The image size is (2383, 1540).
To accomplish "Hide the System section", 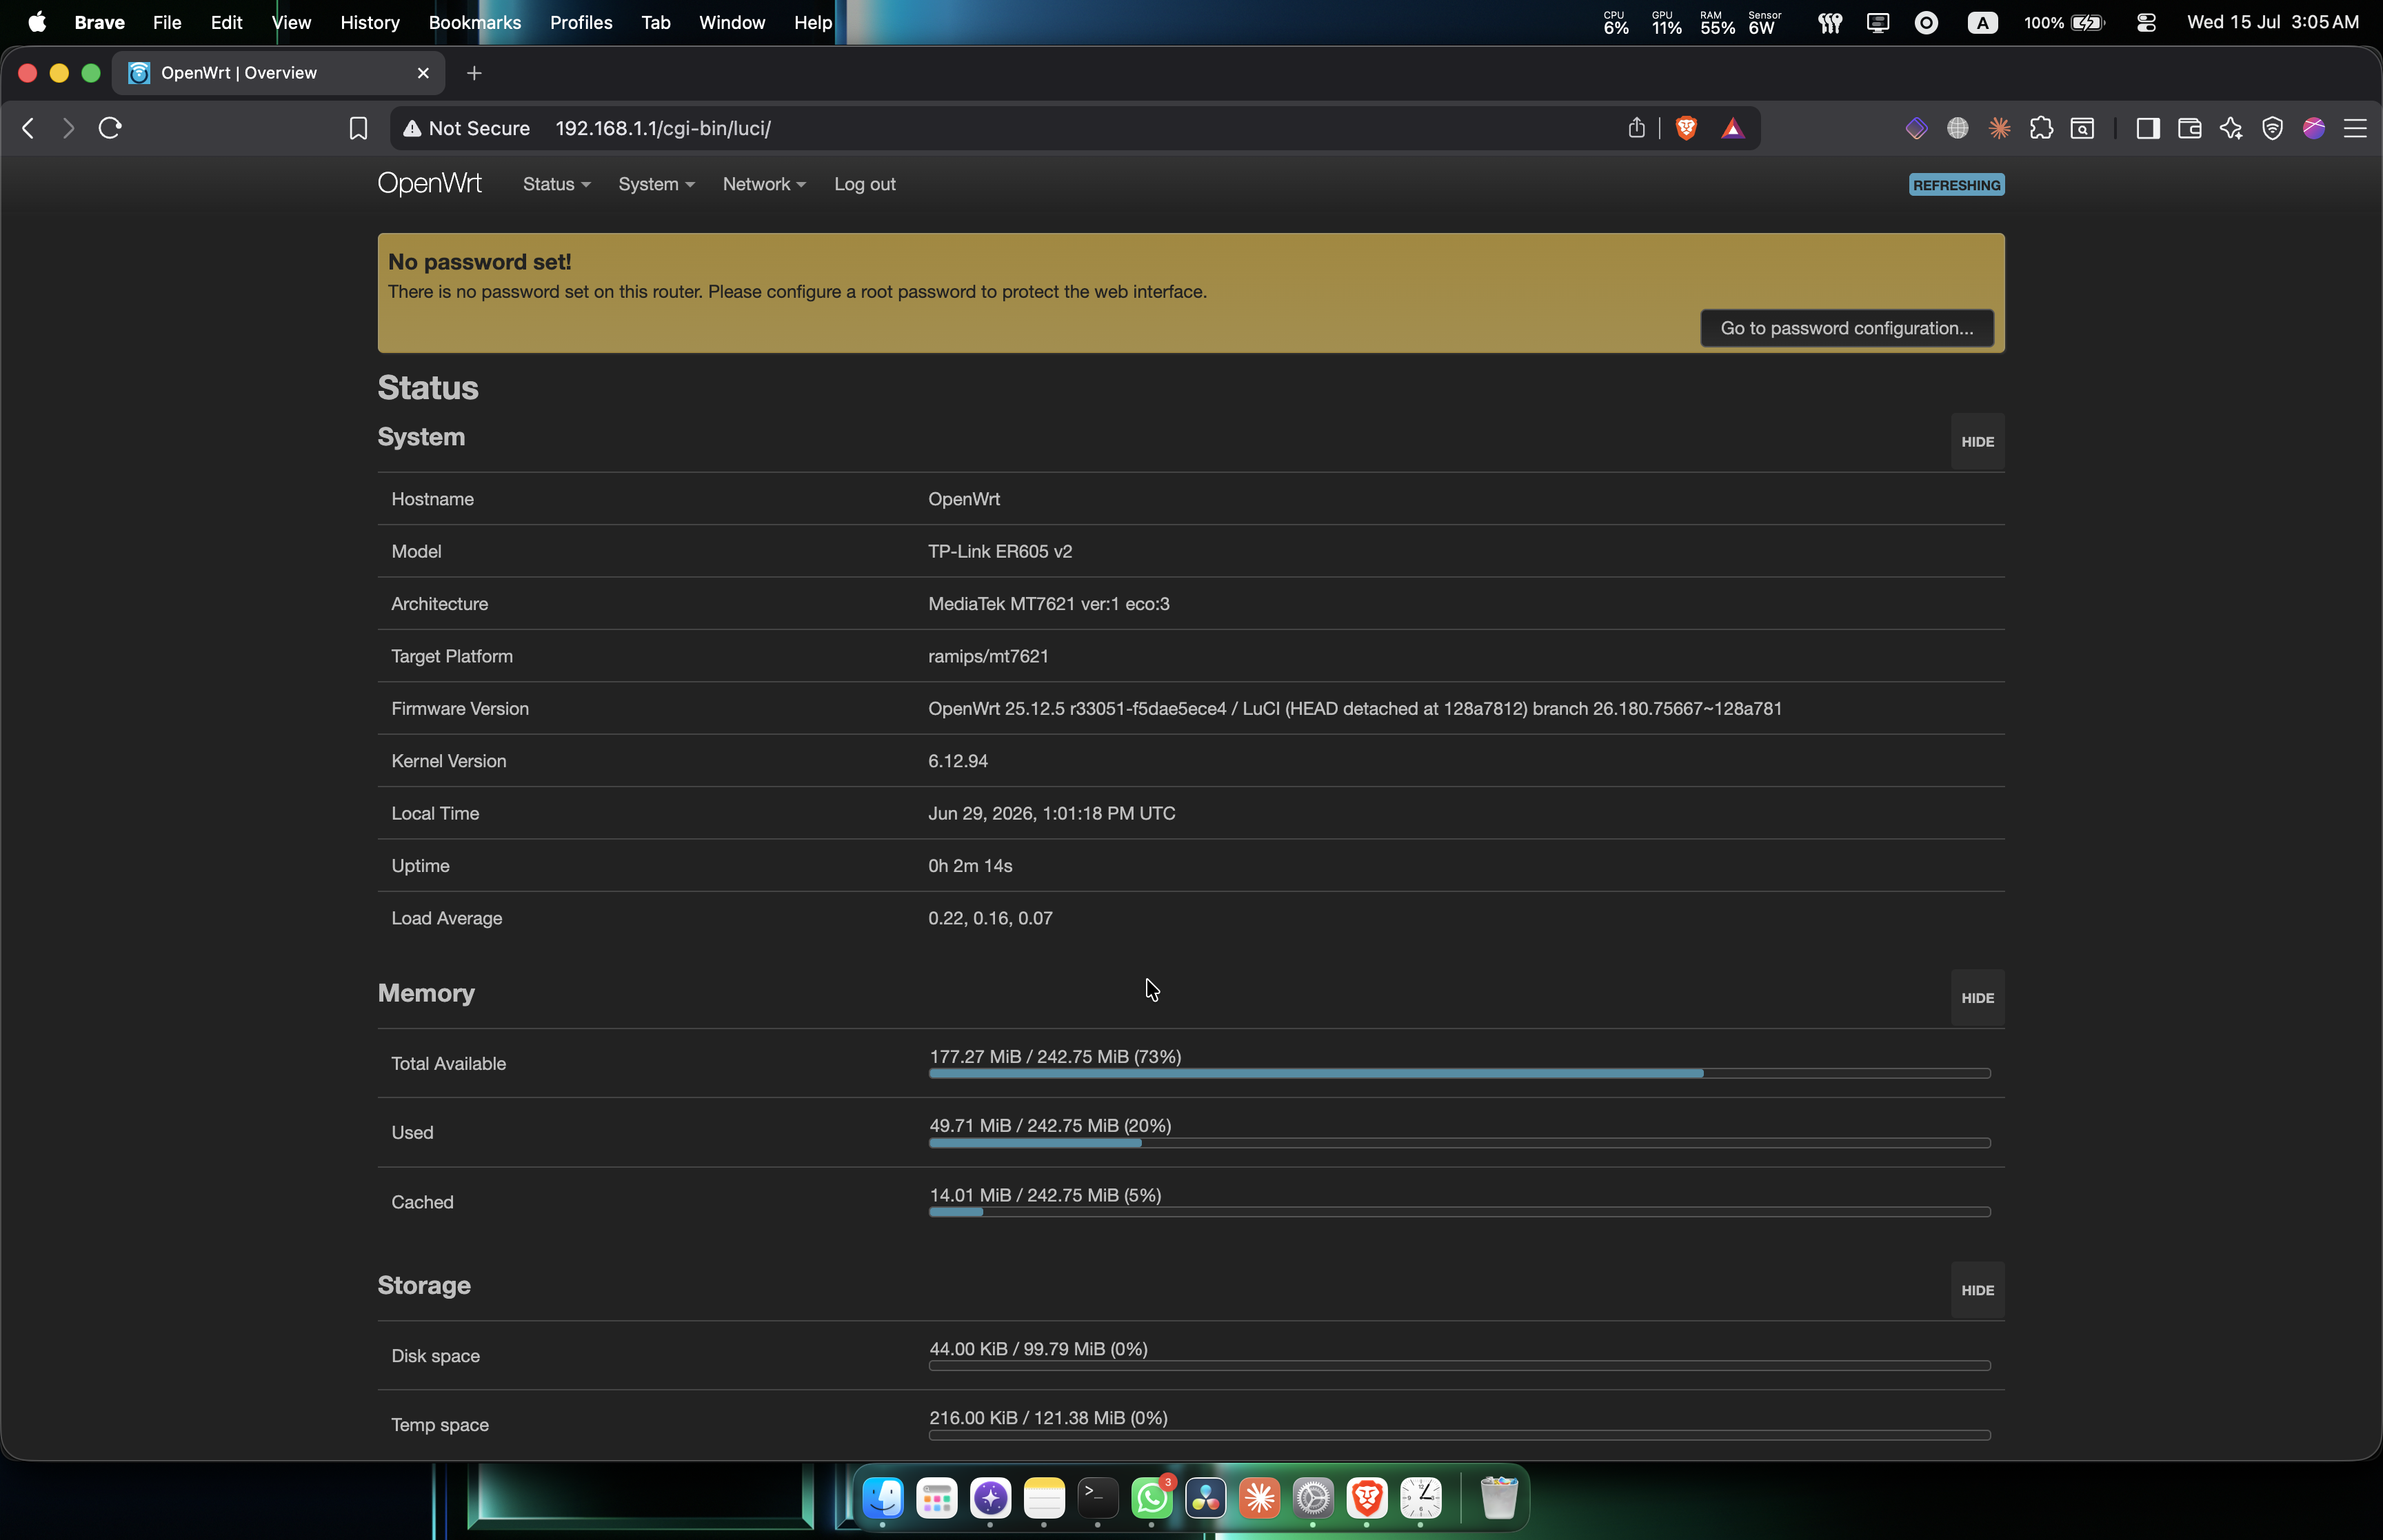I will 1977,441.
